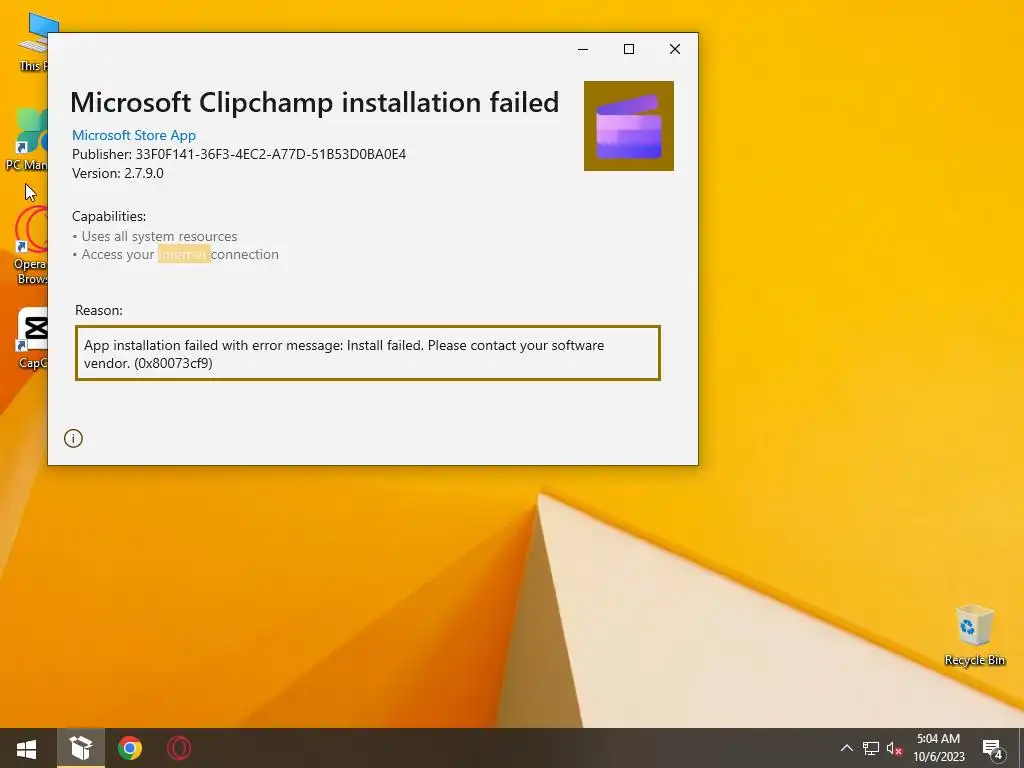1024x768 pixels.
Task: Open the Microsoft Store App link
Action: (x=134, y=135)
